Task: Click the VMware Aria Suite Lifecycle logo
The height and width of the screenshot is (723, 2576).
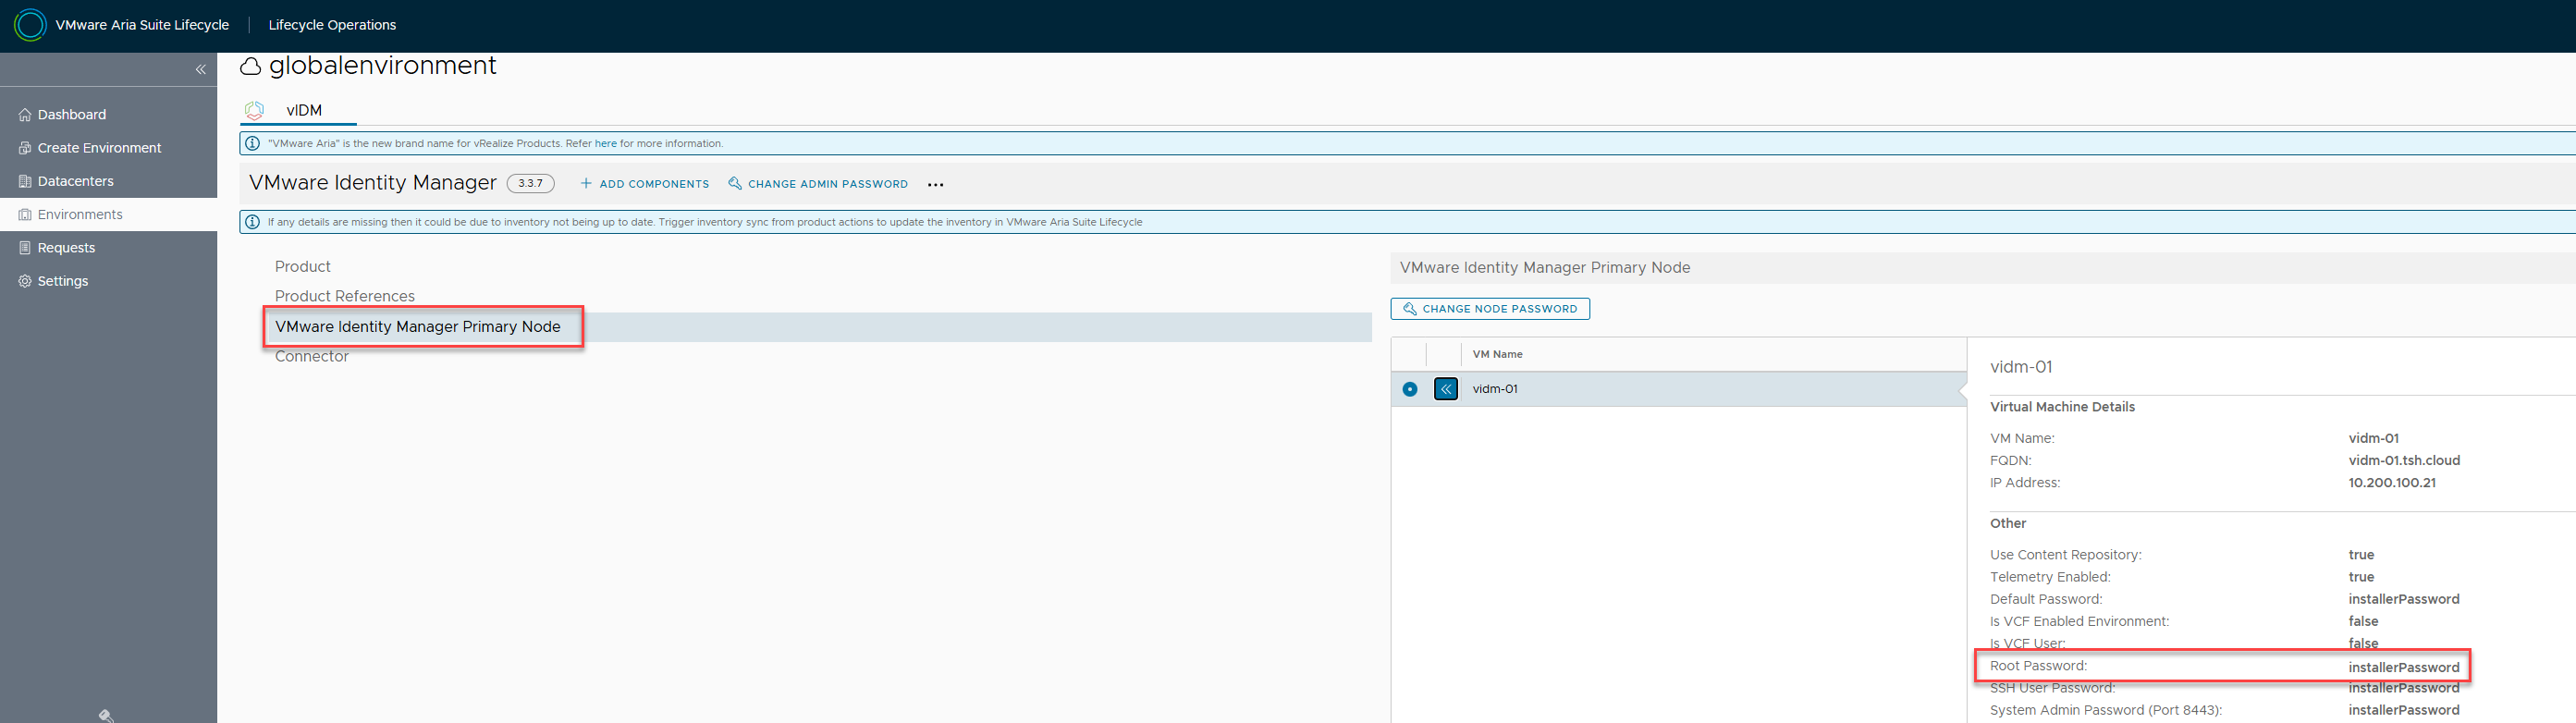Action: coord(30,25)
